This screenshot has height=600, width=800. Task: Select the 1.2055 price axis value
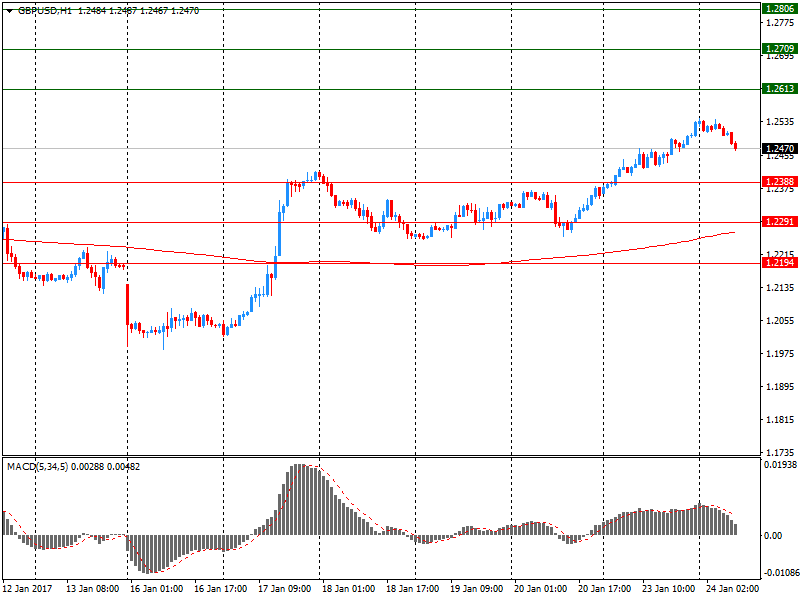781,321
